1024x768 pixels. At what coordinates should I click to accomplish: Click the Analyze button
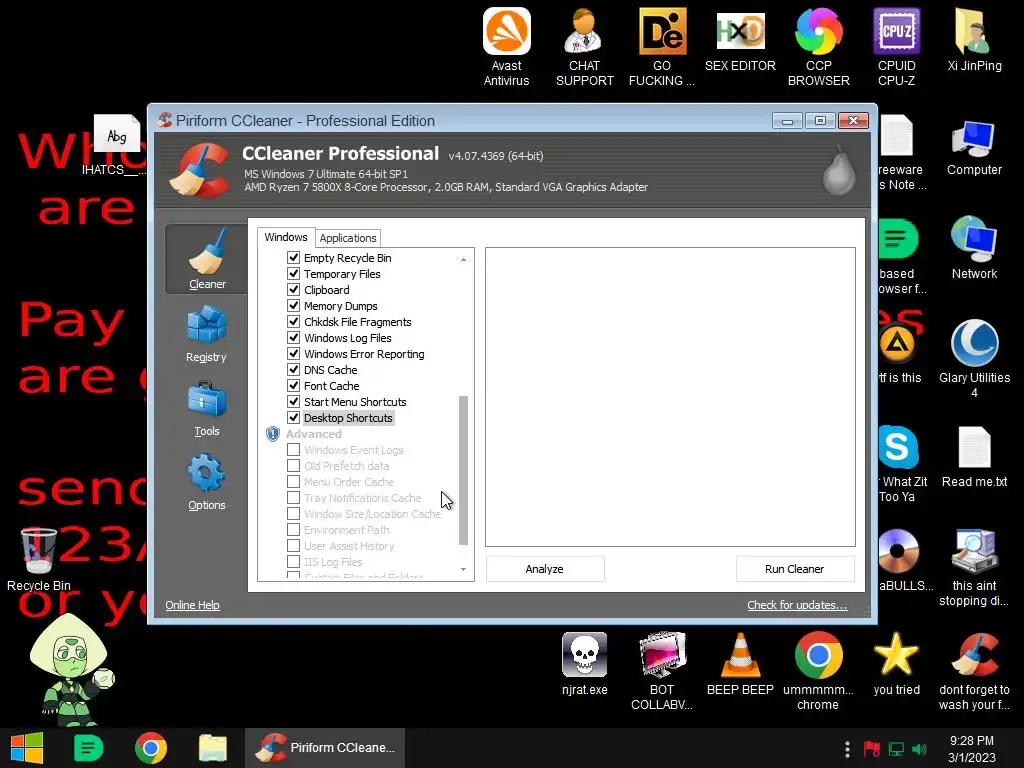(545, 569)
